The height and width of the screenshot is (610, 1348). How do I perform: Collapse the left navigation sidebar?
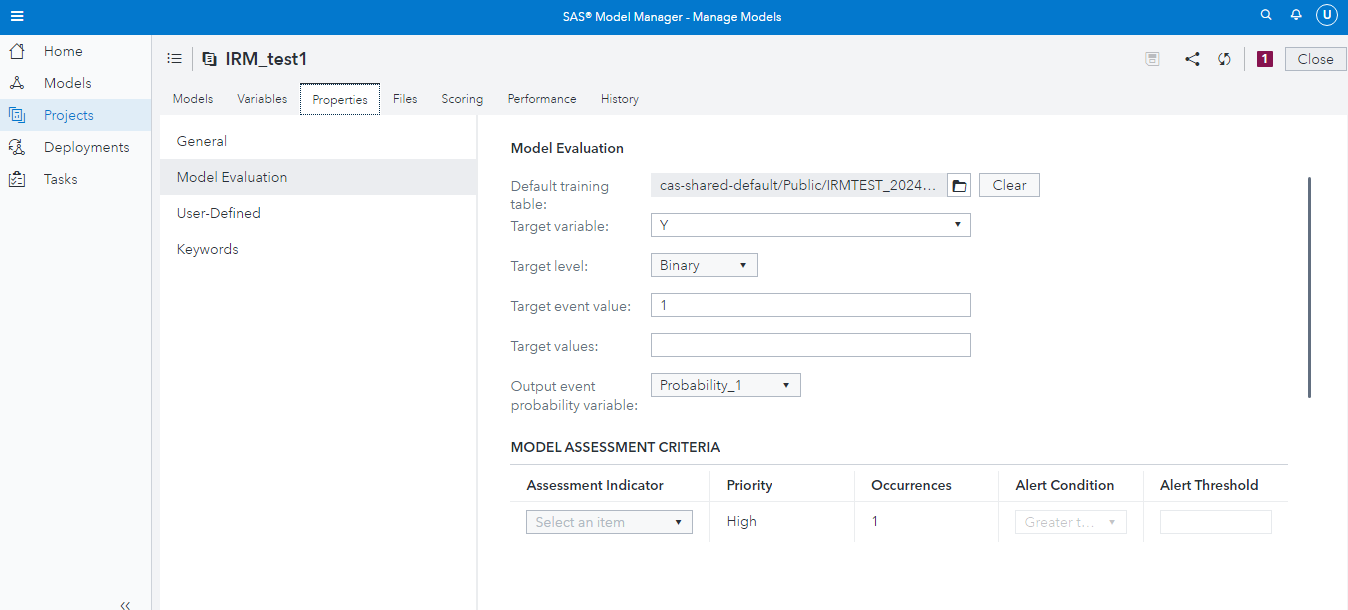125,604
